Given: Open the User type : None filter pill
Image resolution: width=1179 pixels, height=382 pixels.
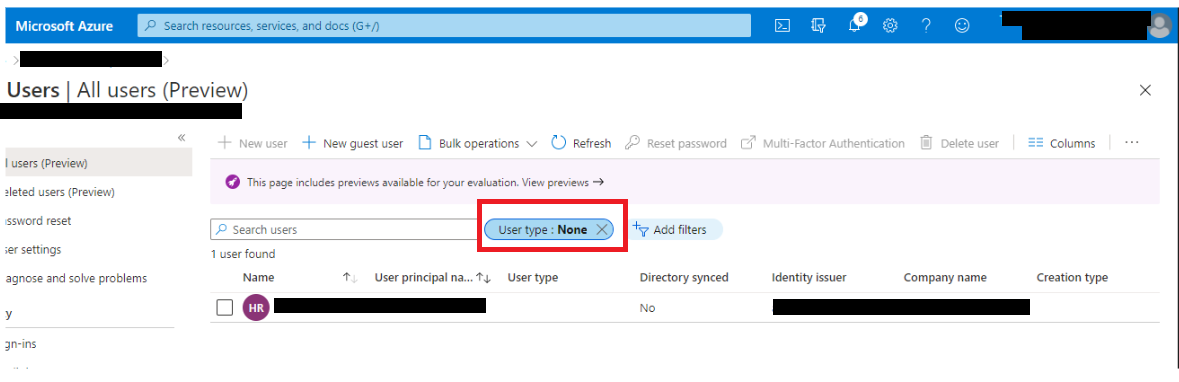Looking at the screenshot, I should [x=542, y=229].
